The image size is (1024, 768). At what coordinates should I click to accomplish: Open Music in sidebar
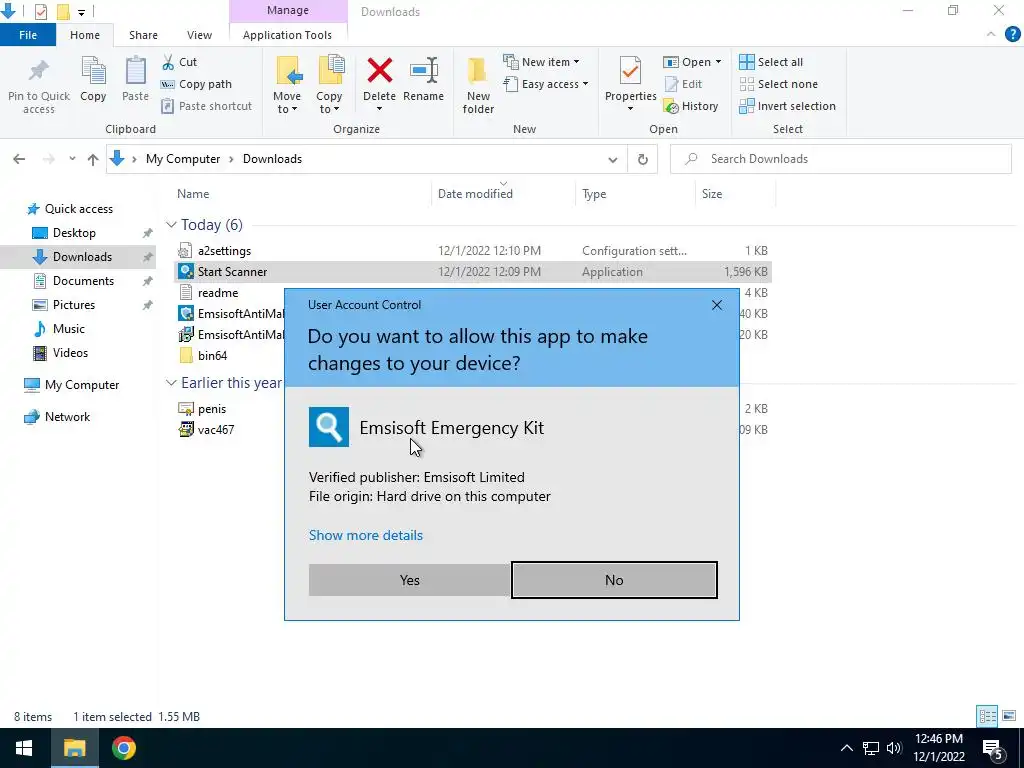(x=69, y=329)
